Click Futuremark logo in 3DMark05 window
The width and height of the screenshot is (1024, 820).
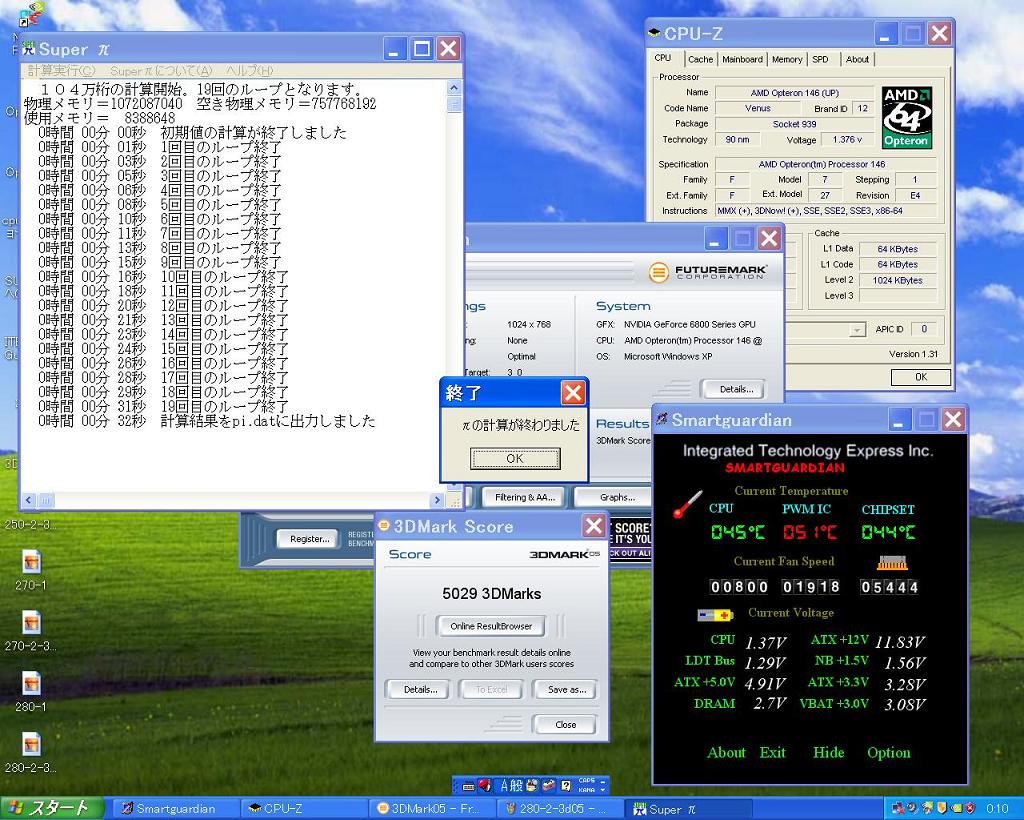coord(708,272)
